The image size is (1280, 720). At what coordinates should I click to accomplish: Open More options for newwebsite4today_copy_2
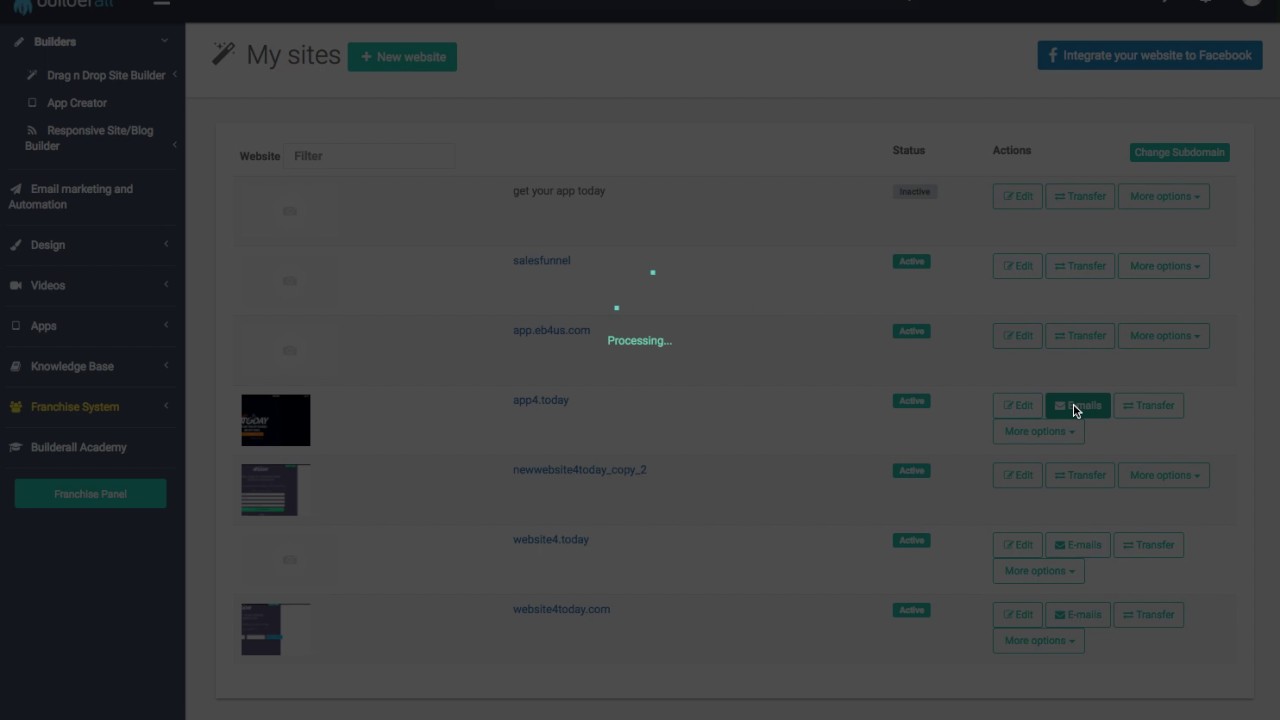click(1164, 476)
